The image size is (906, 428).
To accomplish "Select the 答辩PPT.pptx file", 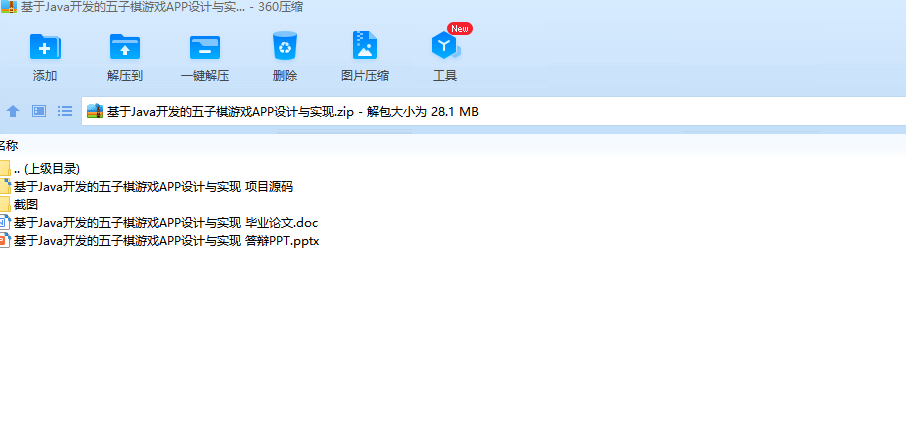I will [159, 240].
